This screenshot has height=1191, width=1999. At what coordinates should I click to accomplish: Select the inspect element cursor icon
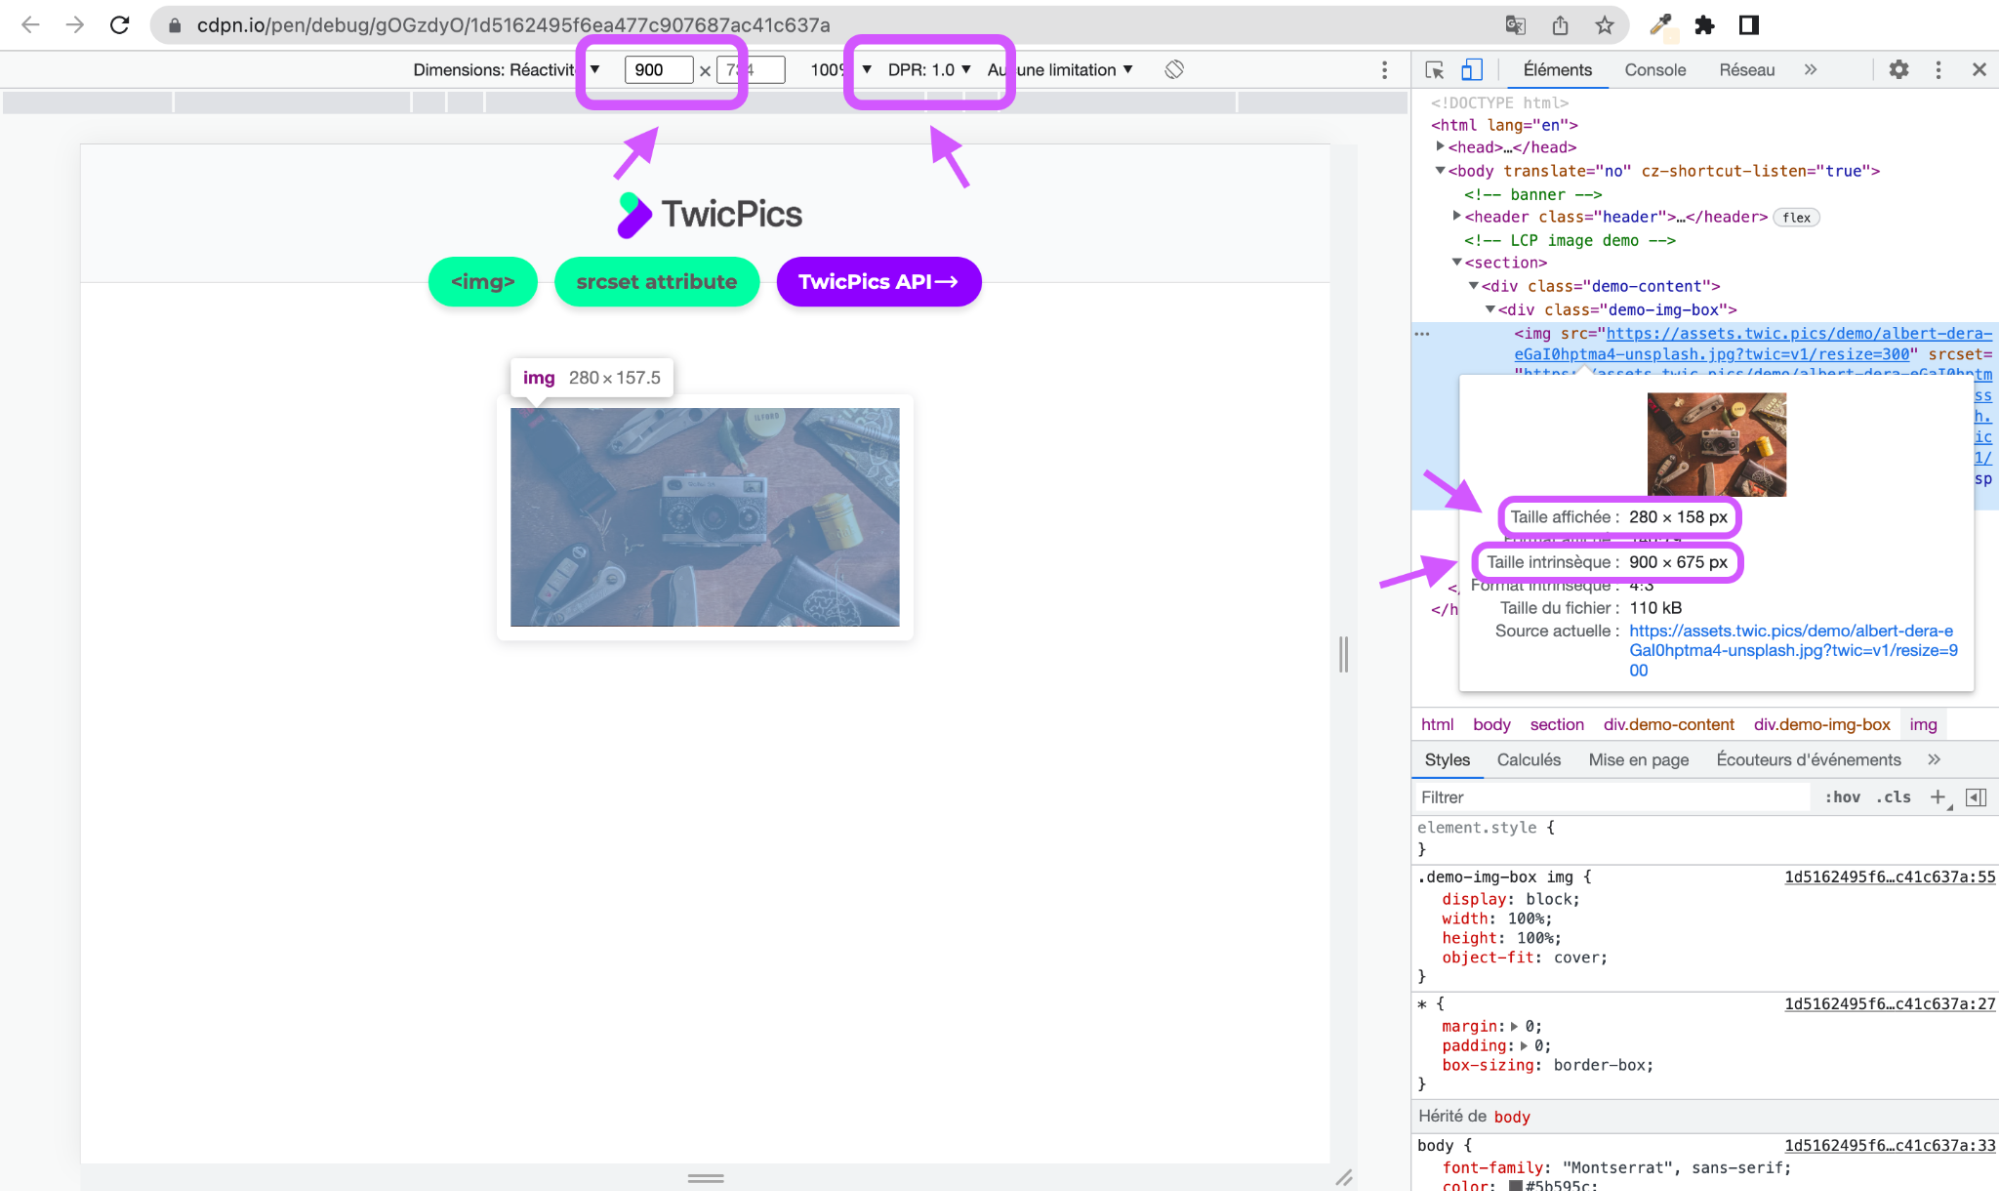tap(1434, 69)
